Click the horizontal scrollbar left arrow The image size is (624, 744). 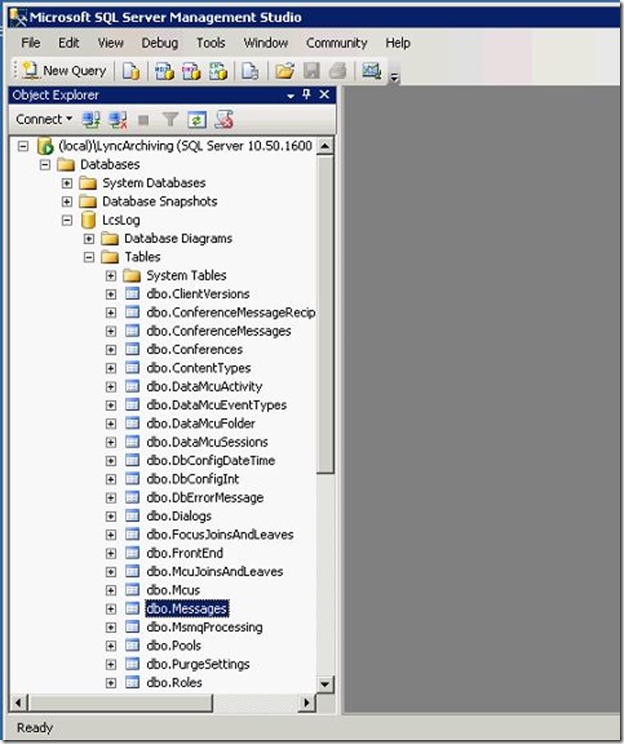click(18, 702)
